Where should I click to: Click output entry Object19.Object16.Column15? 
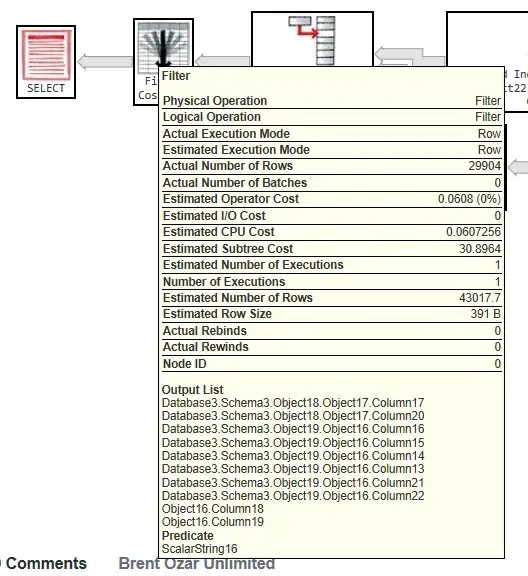point(293,443)
